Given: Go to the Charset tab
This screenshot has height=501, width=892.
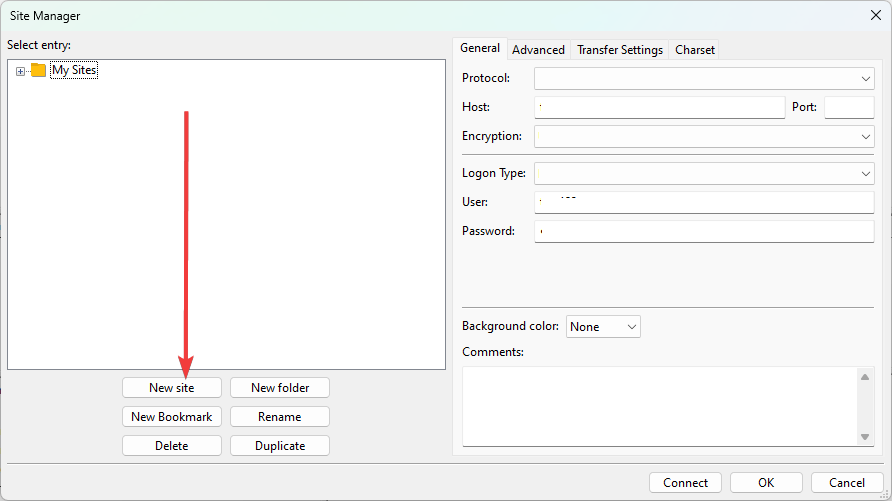Looking at the screenshot, I should [694, 49].
